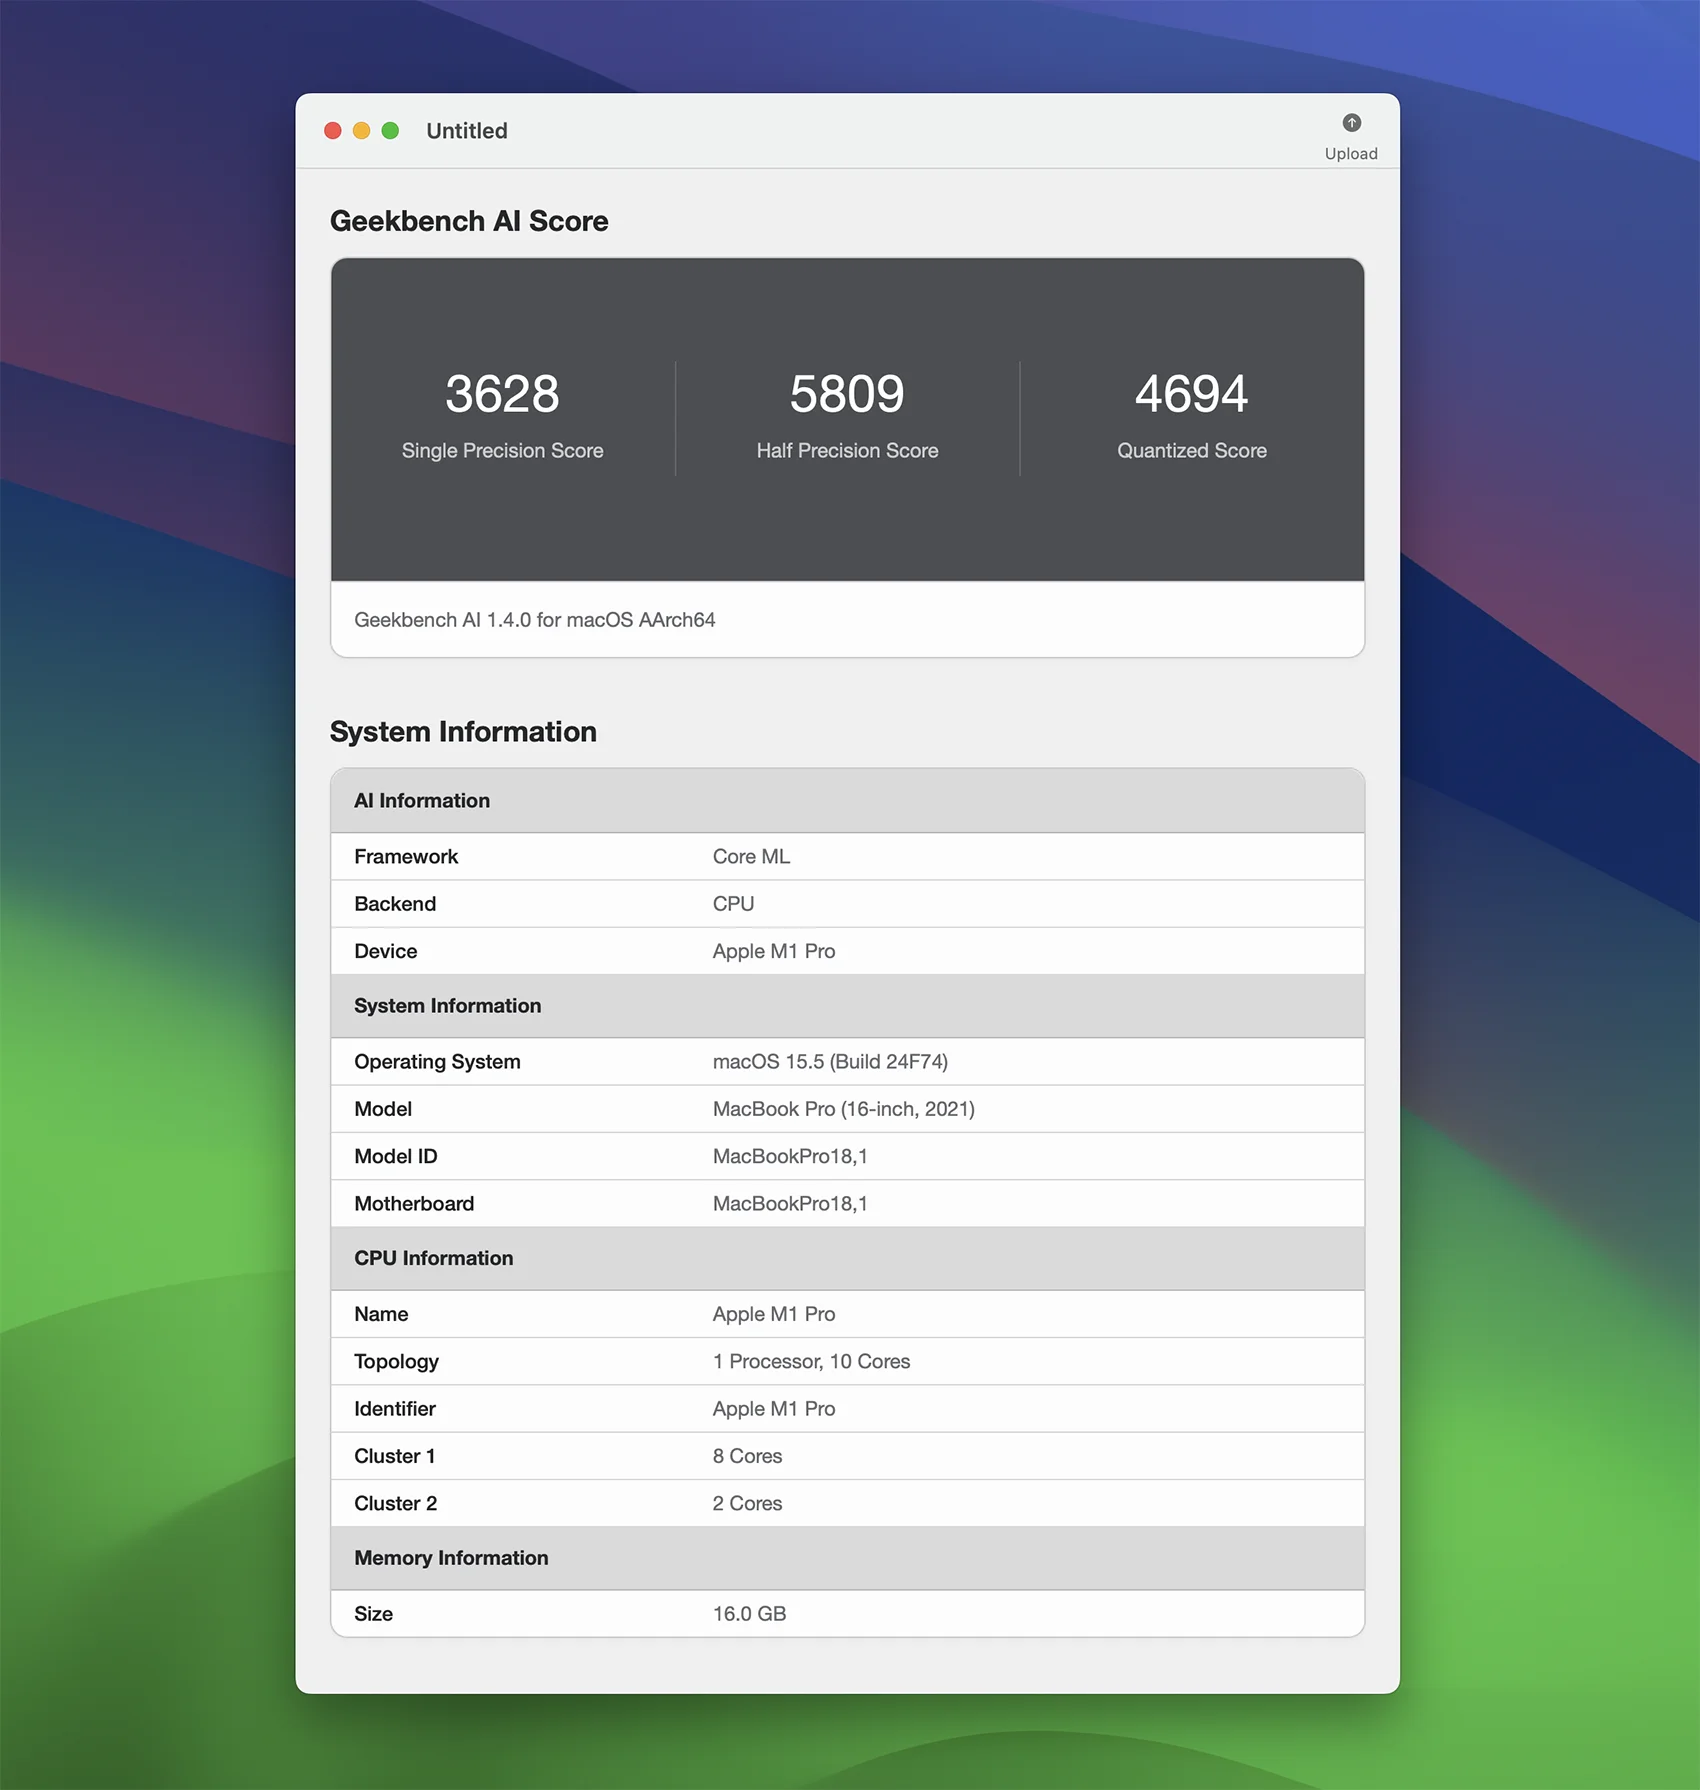Click the Operating System row label
This screenshot has height=1790, width=1700.
tap(437, 1062)
